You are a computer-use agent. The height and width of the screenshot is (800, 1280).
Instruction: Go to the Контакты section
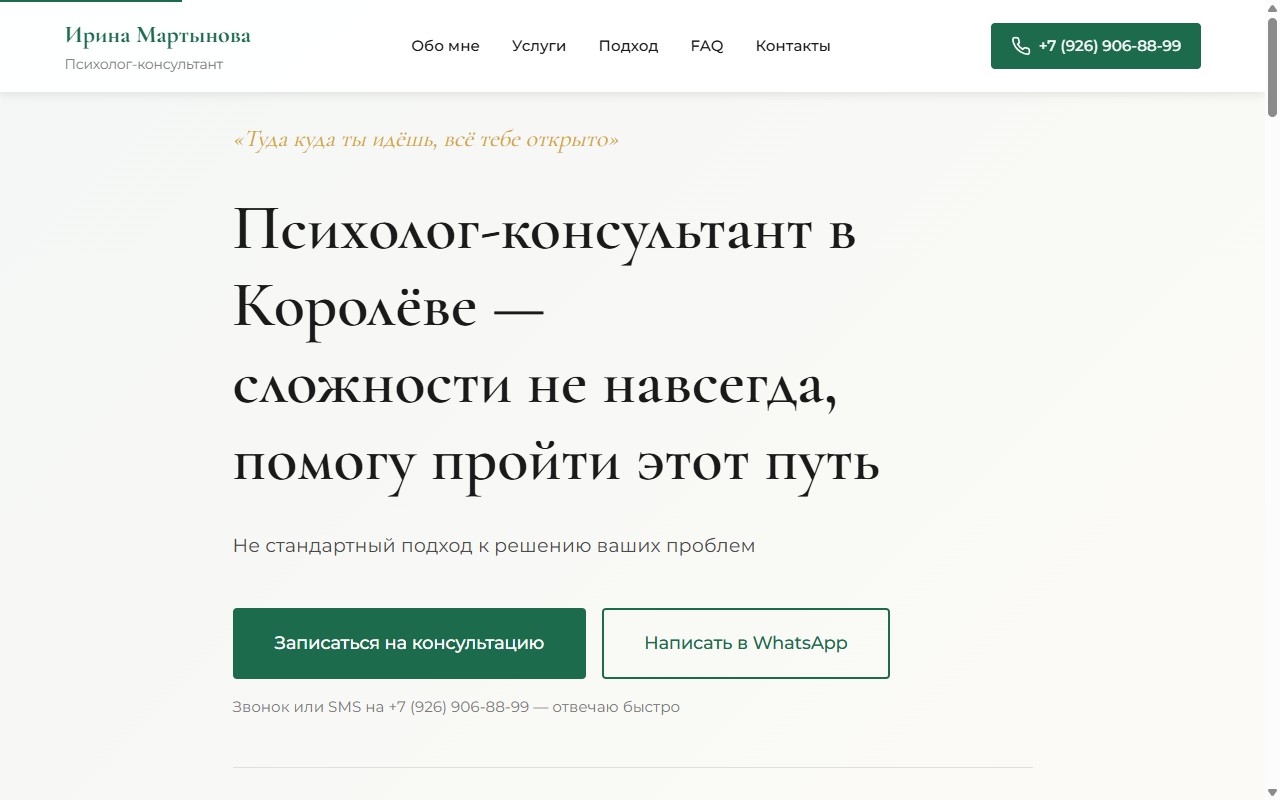(x=793, y=46)
